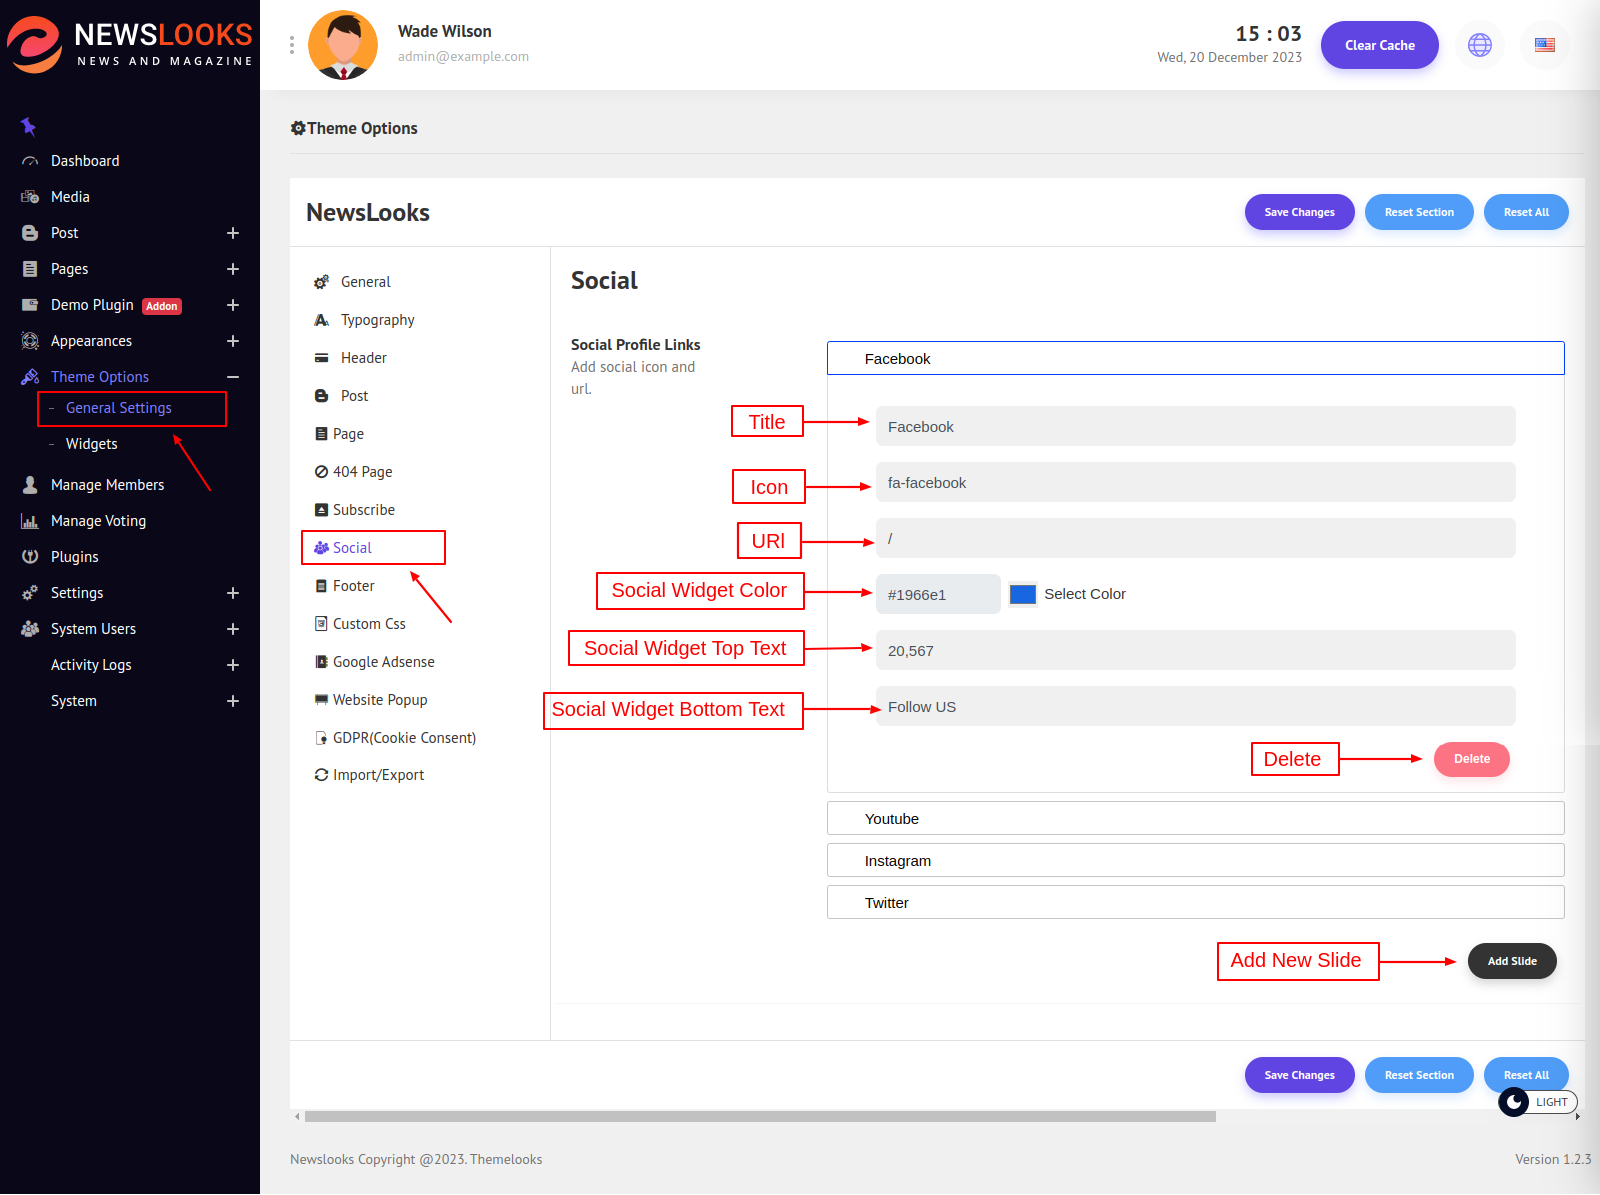
Task: Click the fa-facebook Icon input field
Action: [1195, 483]
